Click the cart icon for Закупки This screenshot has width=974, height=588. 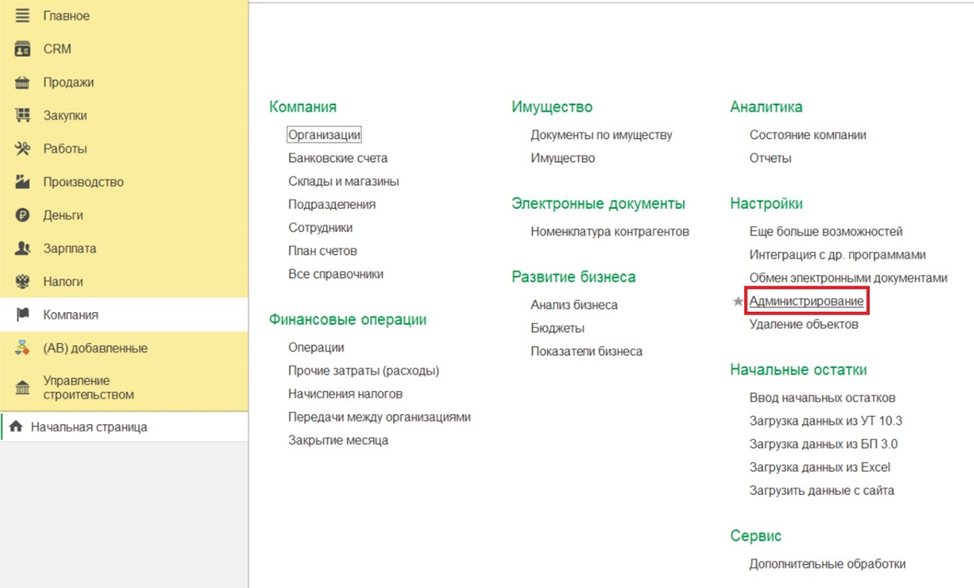coord(22,115)
